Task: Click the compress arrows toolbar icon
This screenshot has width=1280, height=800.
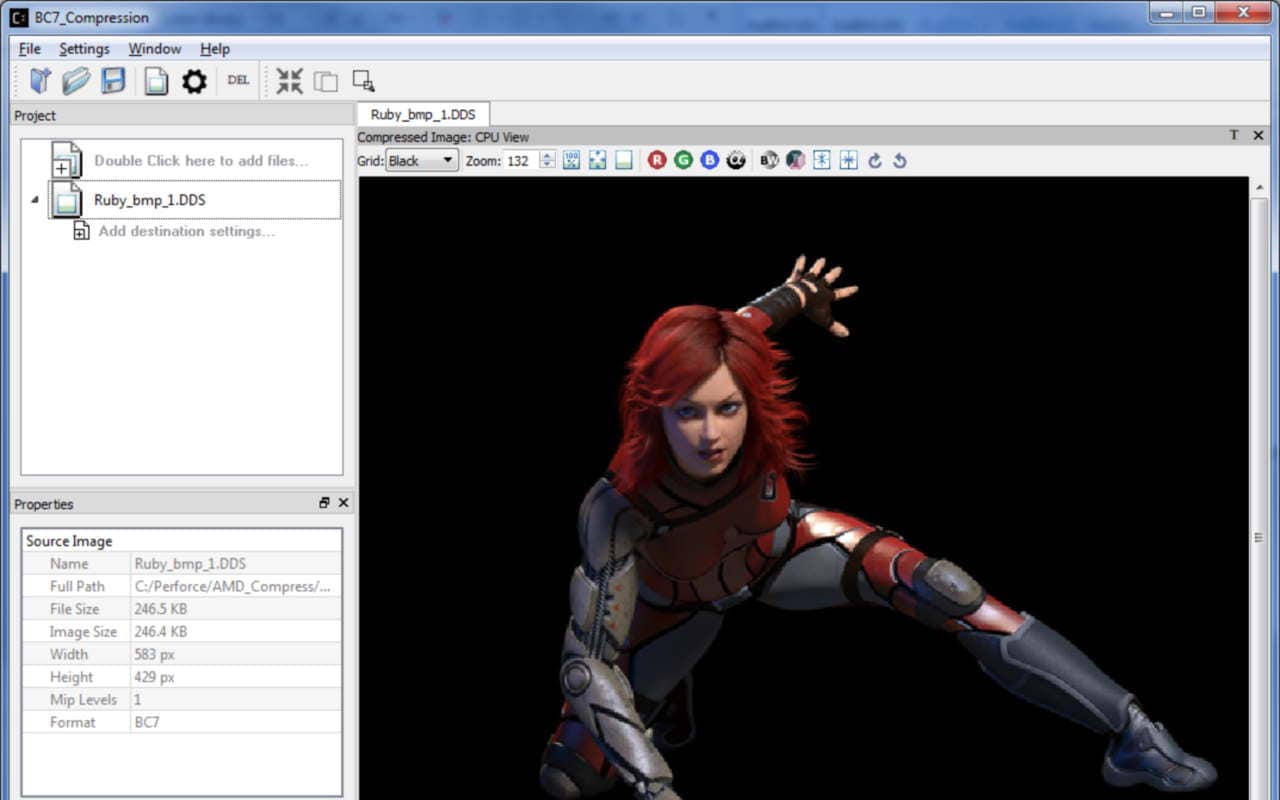Action: point(289,81)
